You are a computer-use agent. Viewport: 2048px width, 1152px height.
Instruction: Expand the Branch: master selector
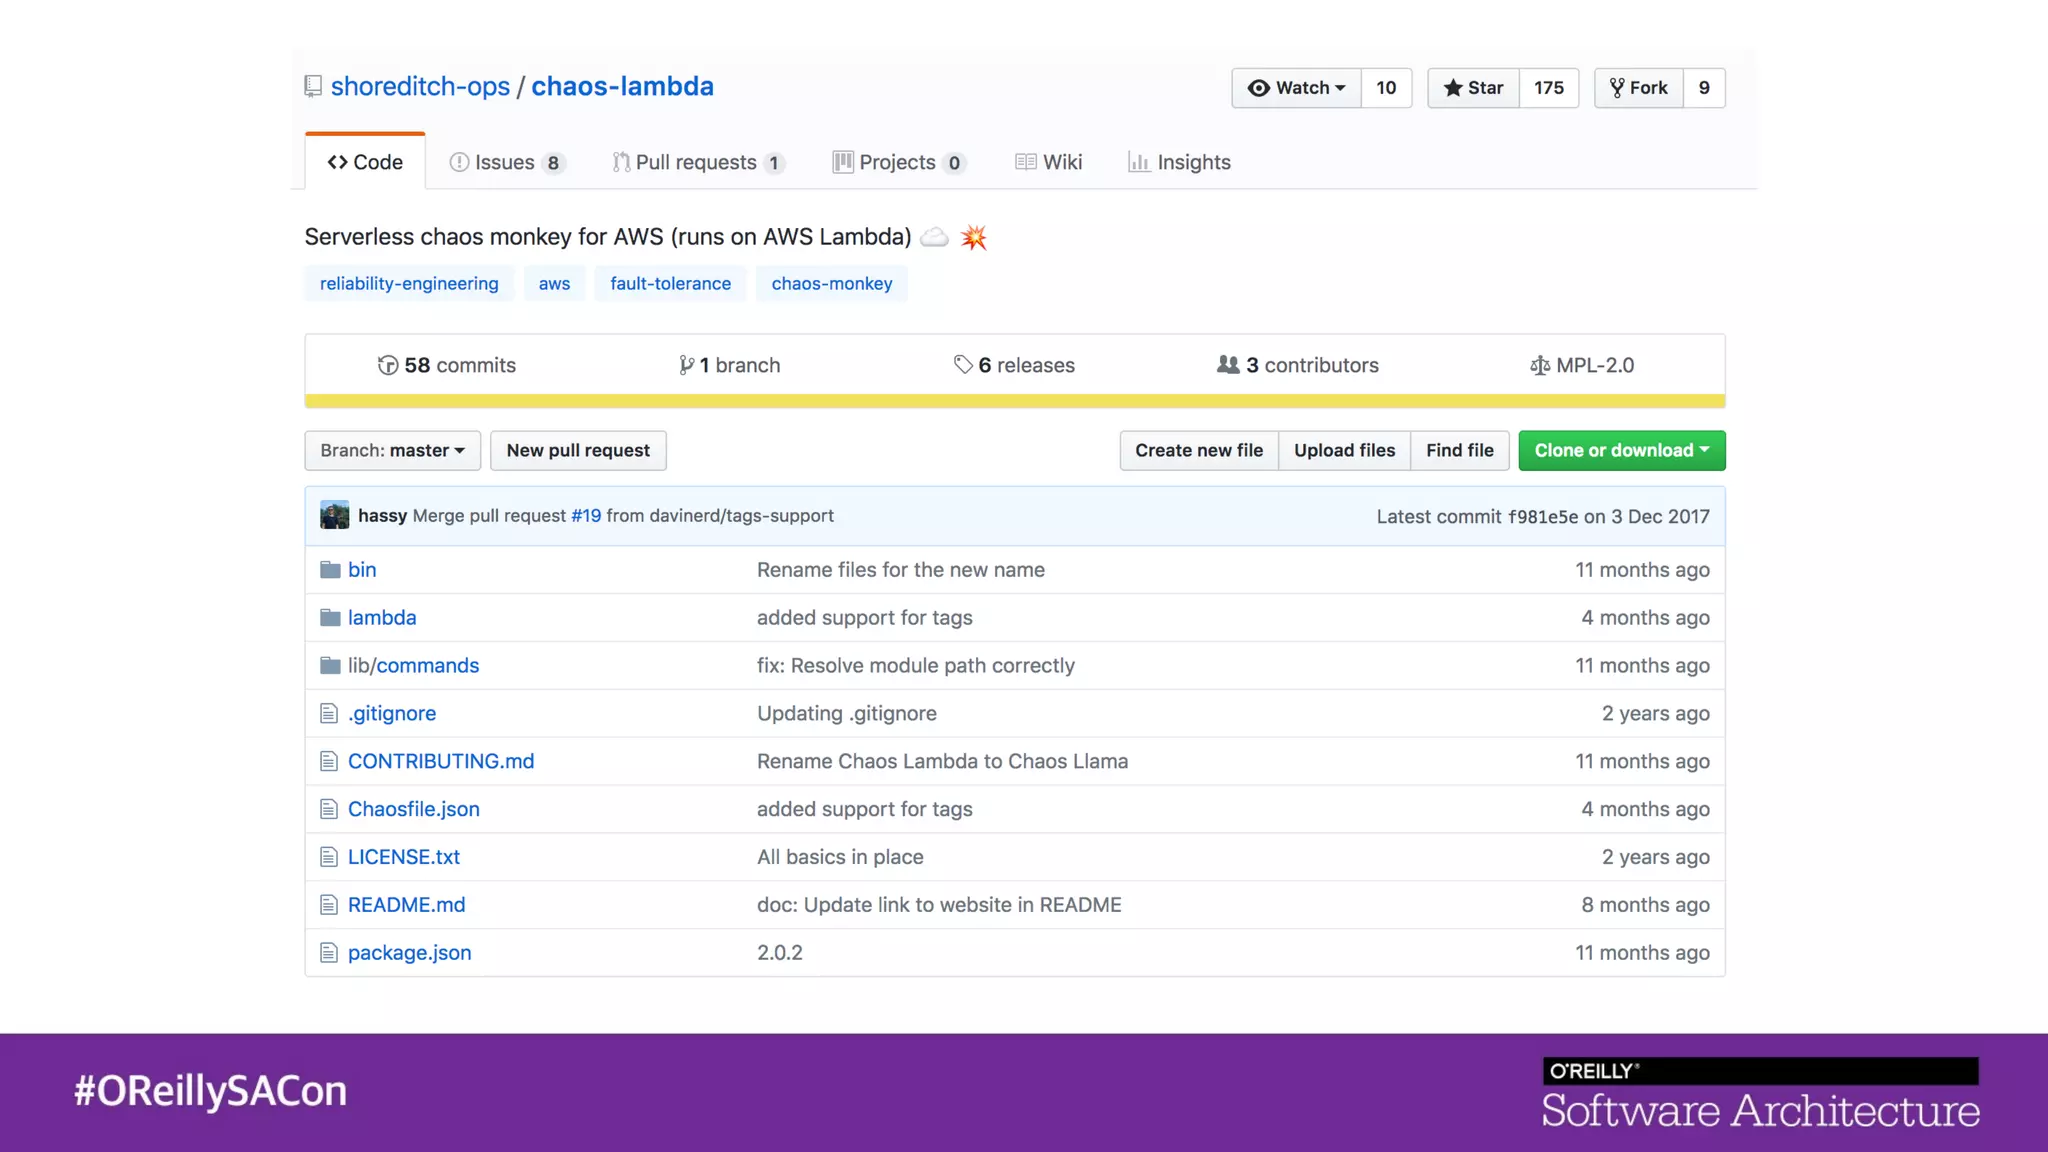[392, 451]
